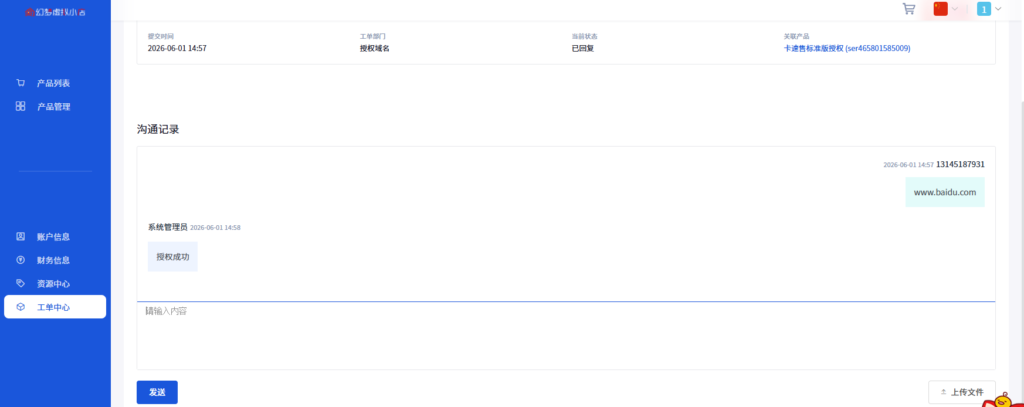The height and width of the screenshot is (407, 1024).
Task: Click the 账户信息 profile icon
Action: click(x=21, y=236)
